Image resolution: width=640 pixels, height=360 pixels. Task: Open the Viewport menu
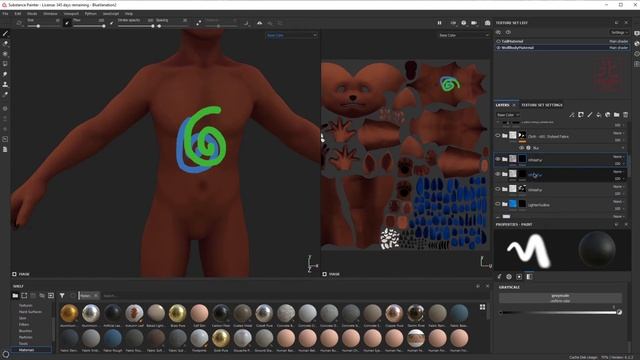[71, 13]
